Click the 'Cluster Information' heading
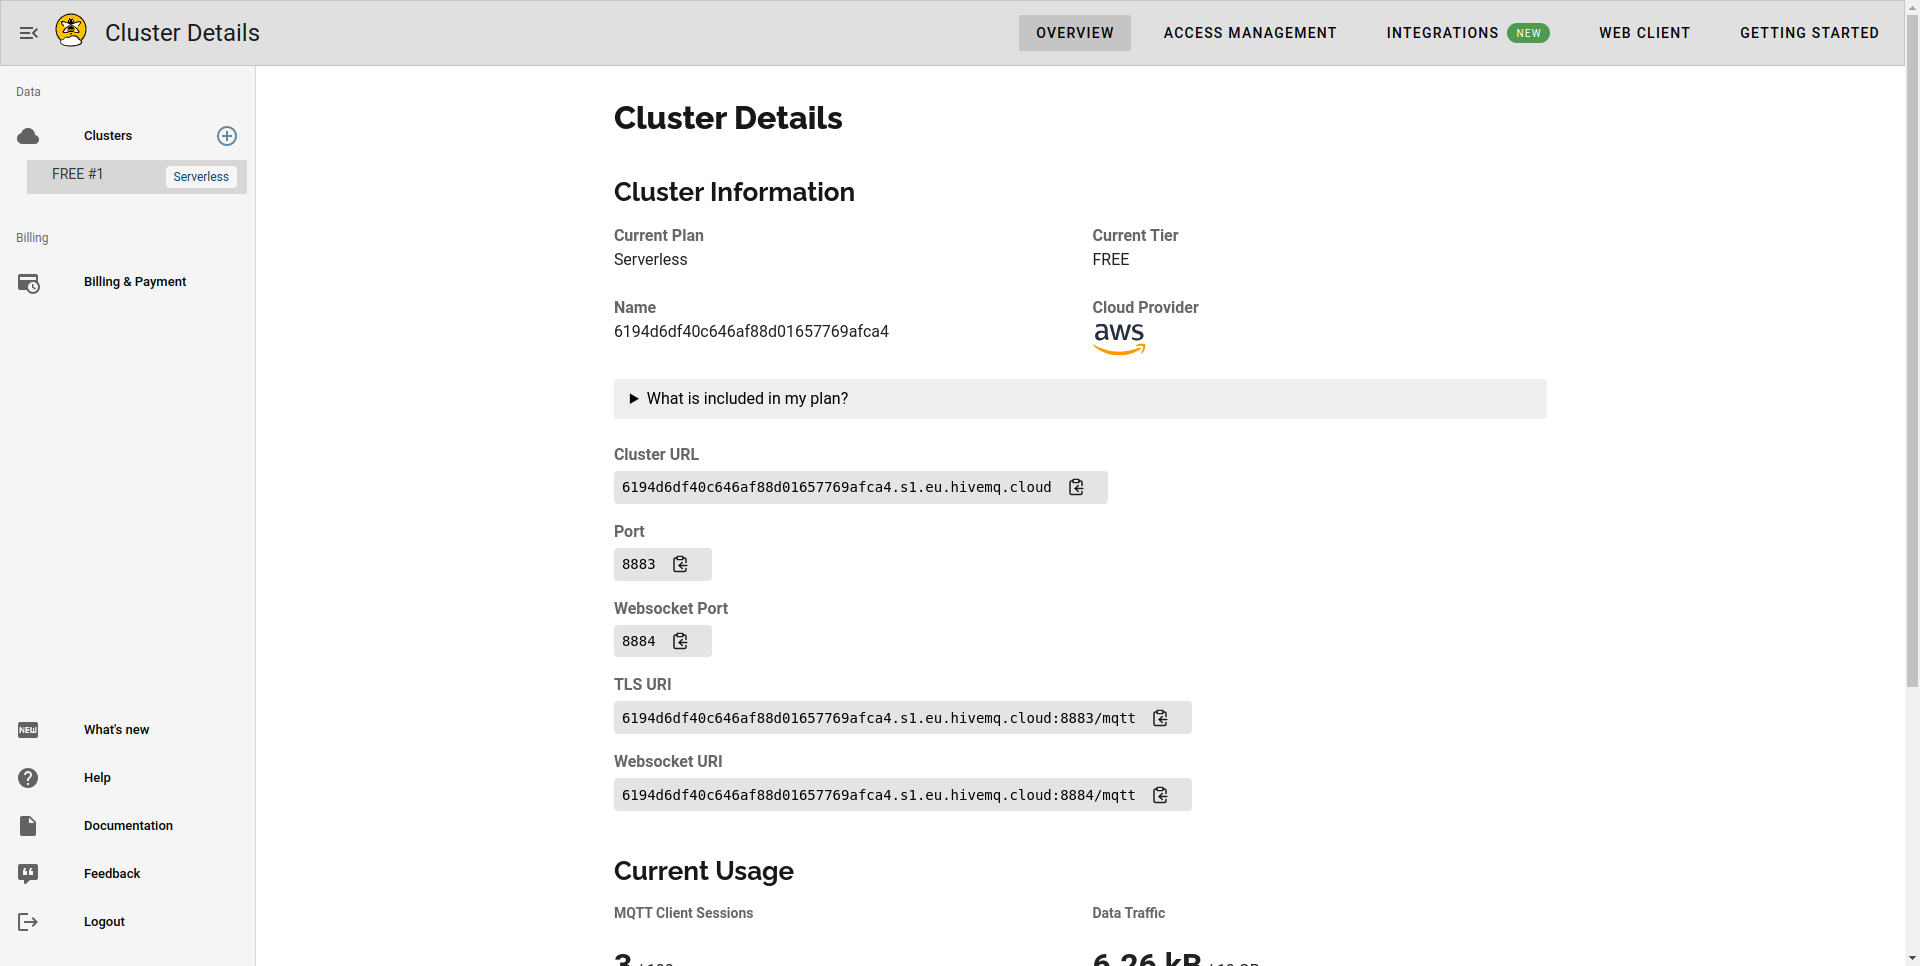This screenshot has height=966, width=1920. pos(734,192)
